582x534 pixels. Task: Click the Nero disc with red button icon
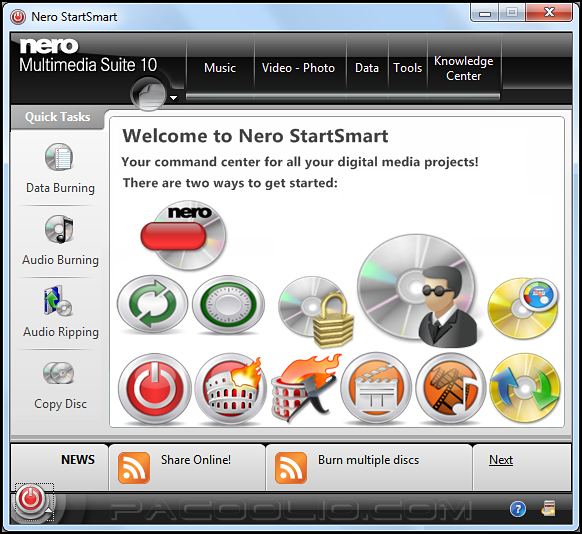pos(184,235)
